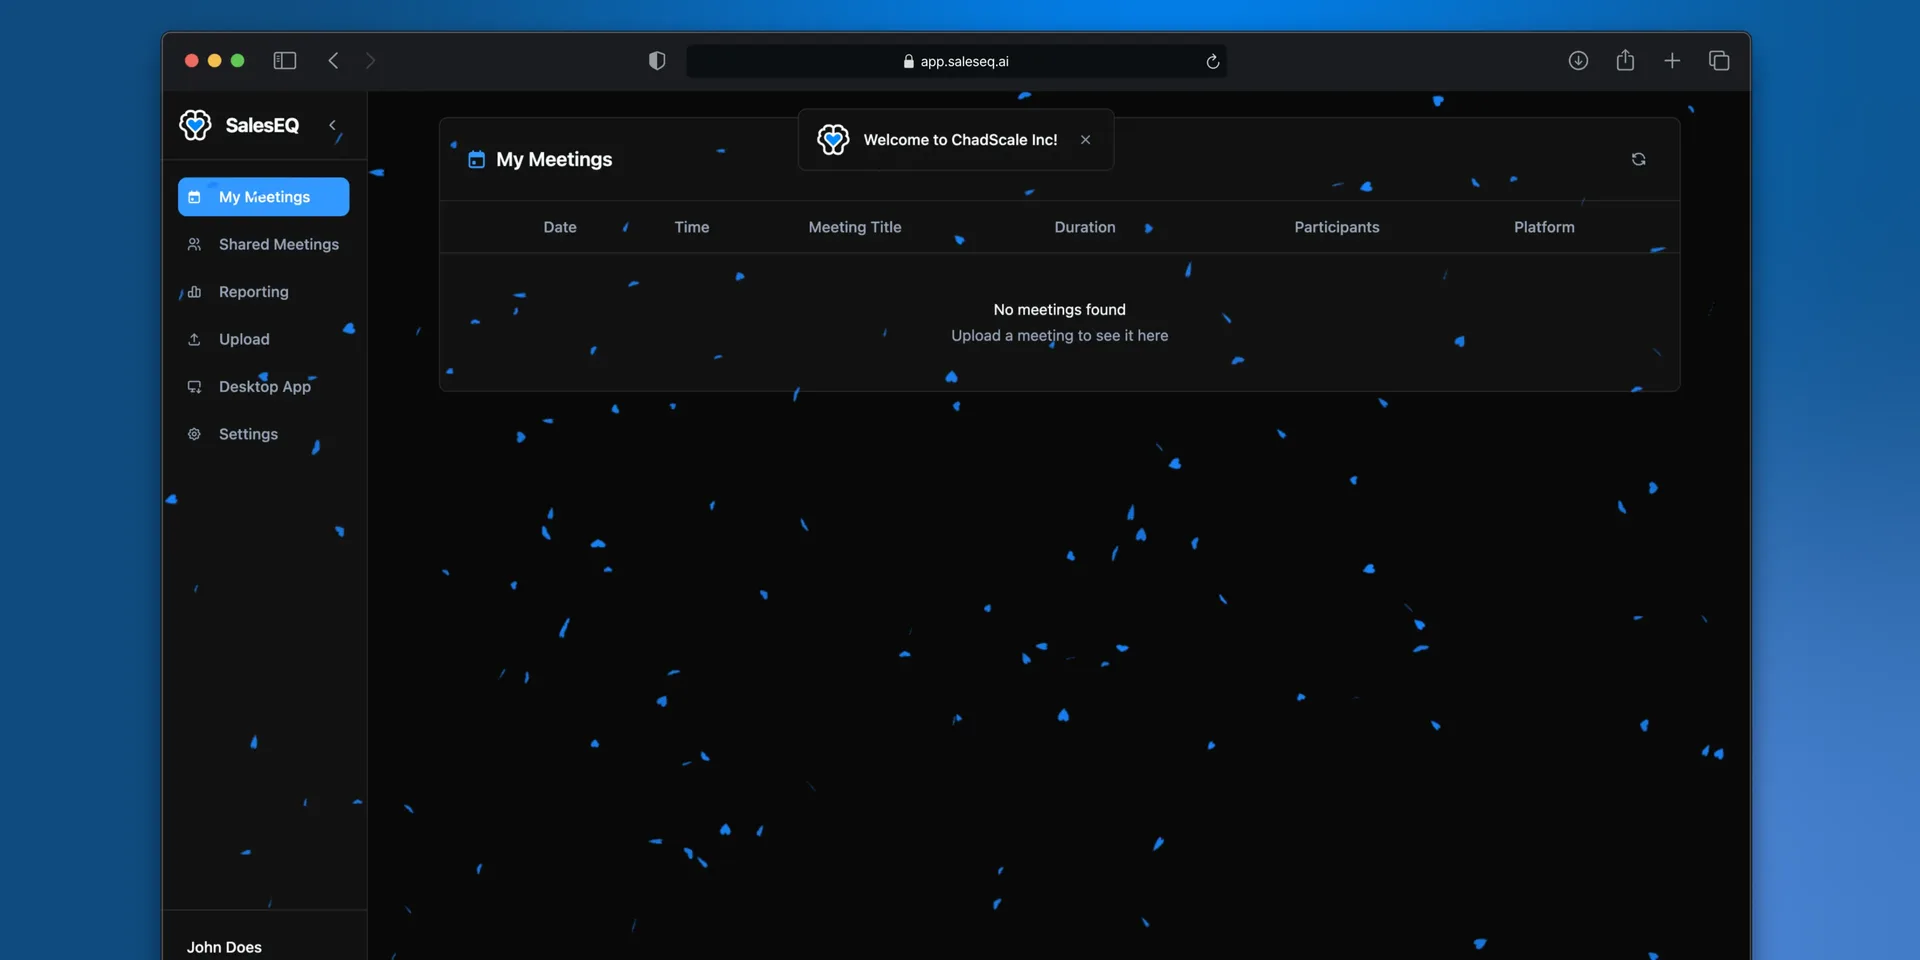1920x960 pixels.
Task: Open the Safari privacy shield report
Action: pyautogui.click(x=657, y=61)
